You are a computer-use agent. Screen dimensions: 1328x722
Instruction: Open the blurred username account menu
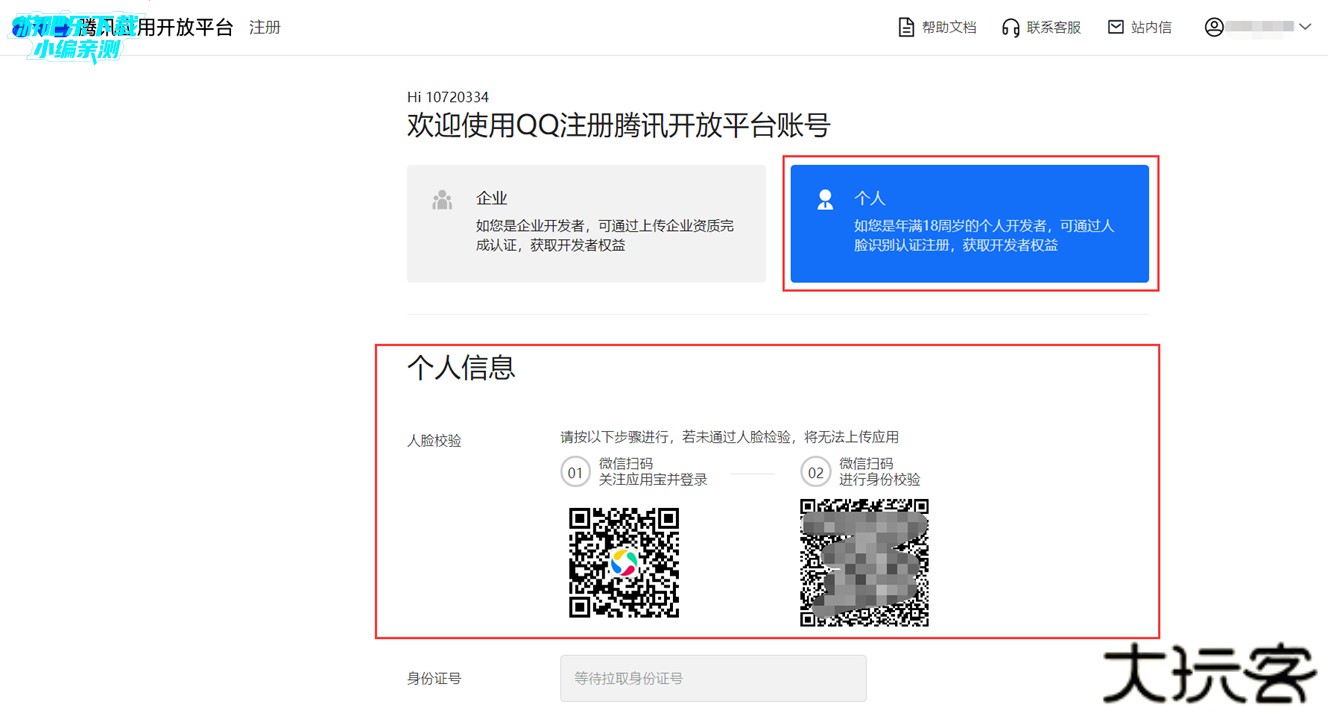point(1260,27)
